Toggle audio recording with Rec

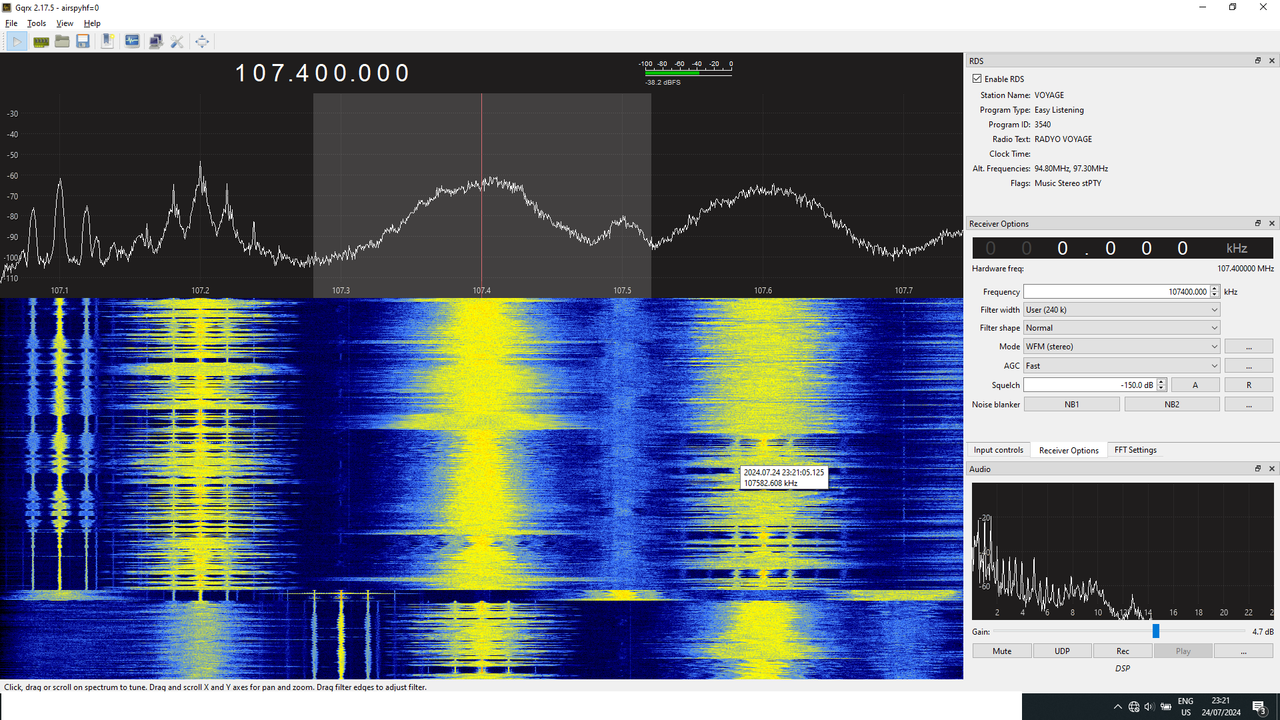point(1123,651)
